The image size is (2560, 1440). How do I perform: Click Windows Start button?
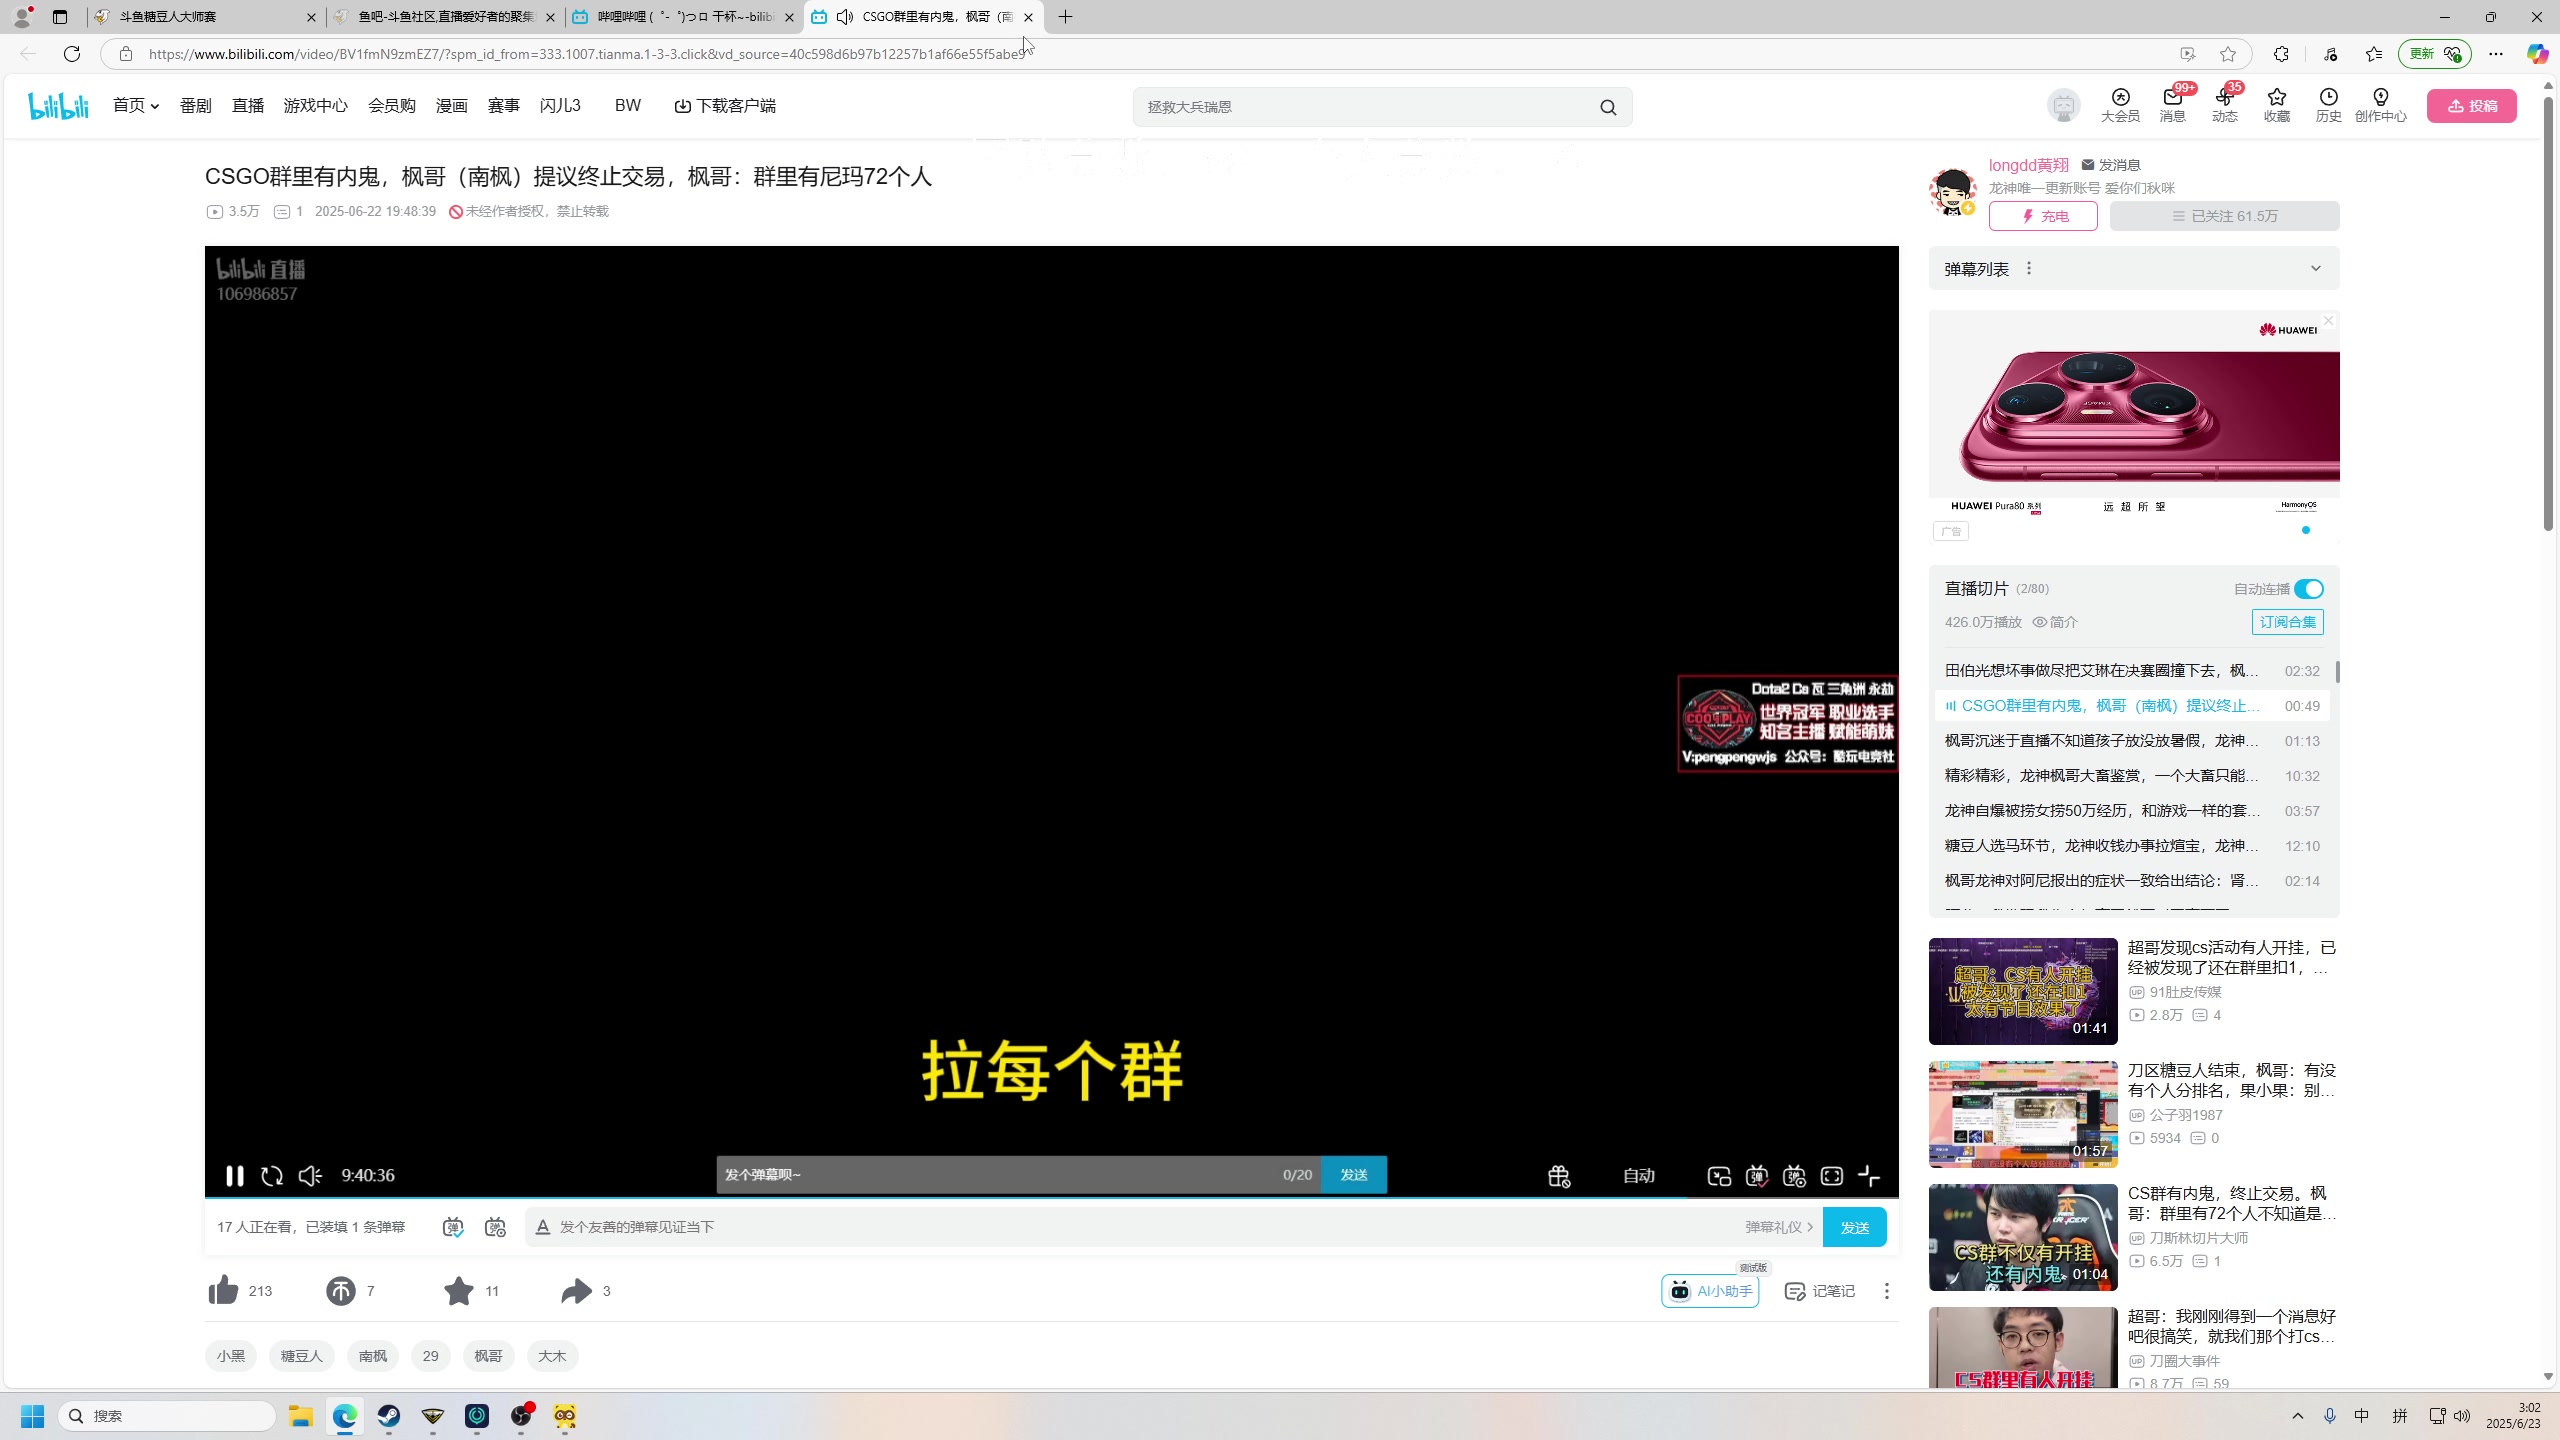point(33,1416)
